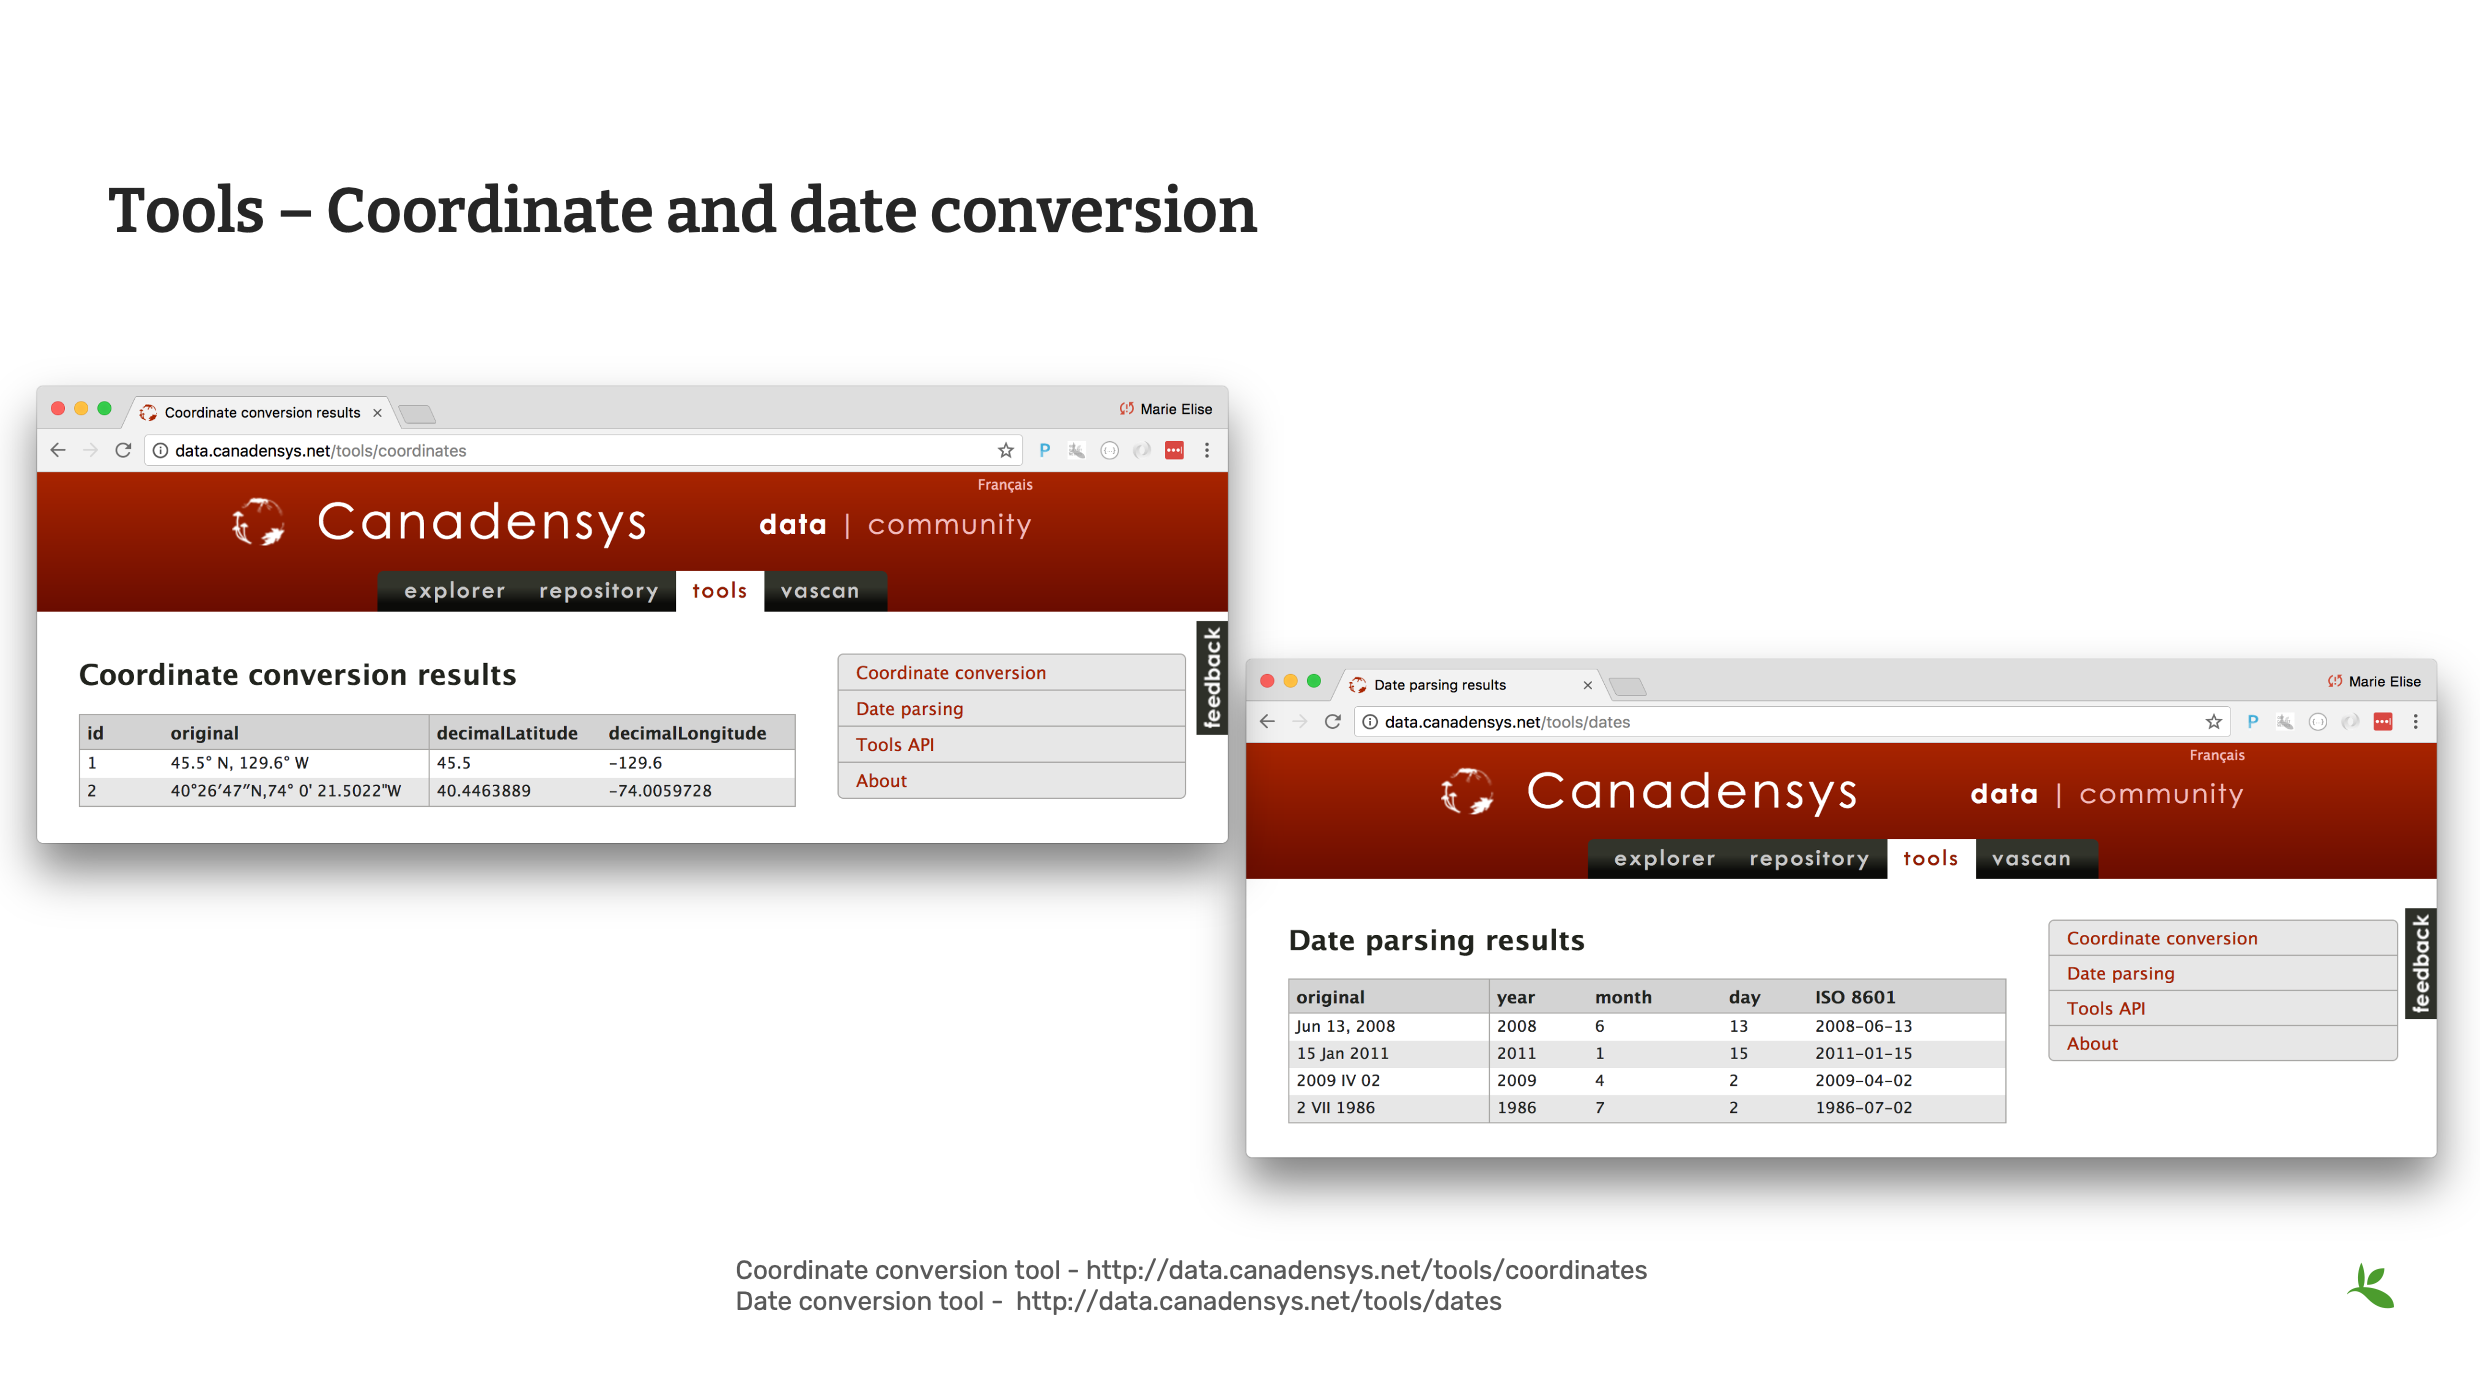Open the Chrome three-dot menu in the dates window
2480x1395 pixels.
(x=2417, y=721)
